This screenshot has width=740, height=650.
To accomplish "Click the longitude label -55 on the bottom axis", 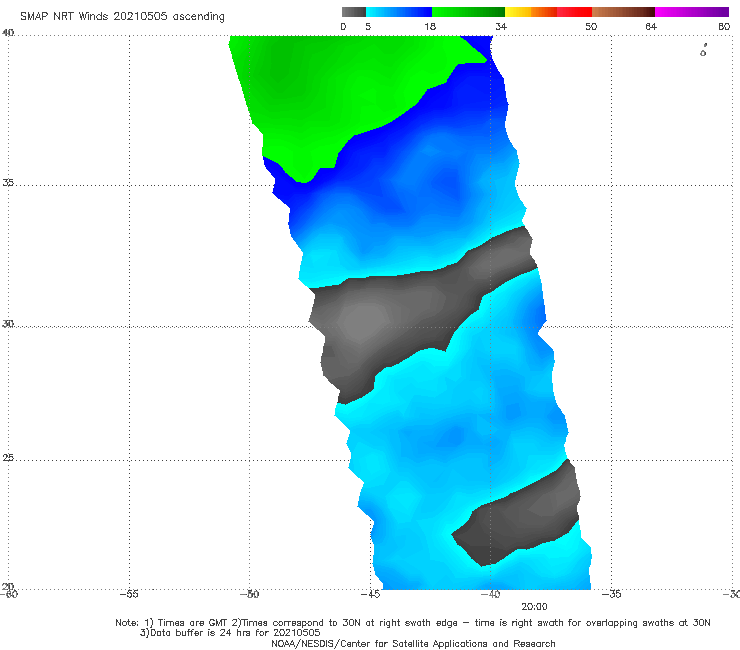I will click(x=129, y=594).
